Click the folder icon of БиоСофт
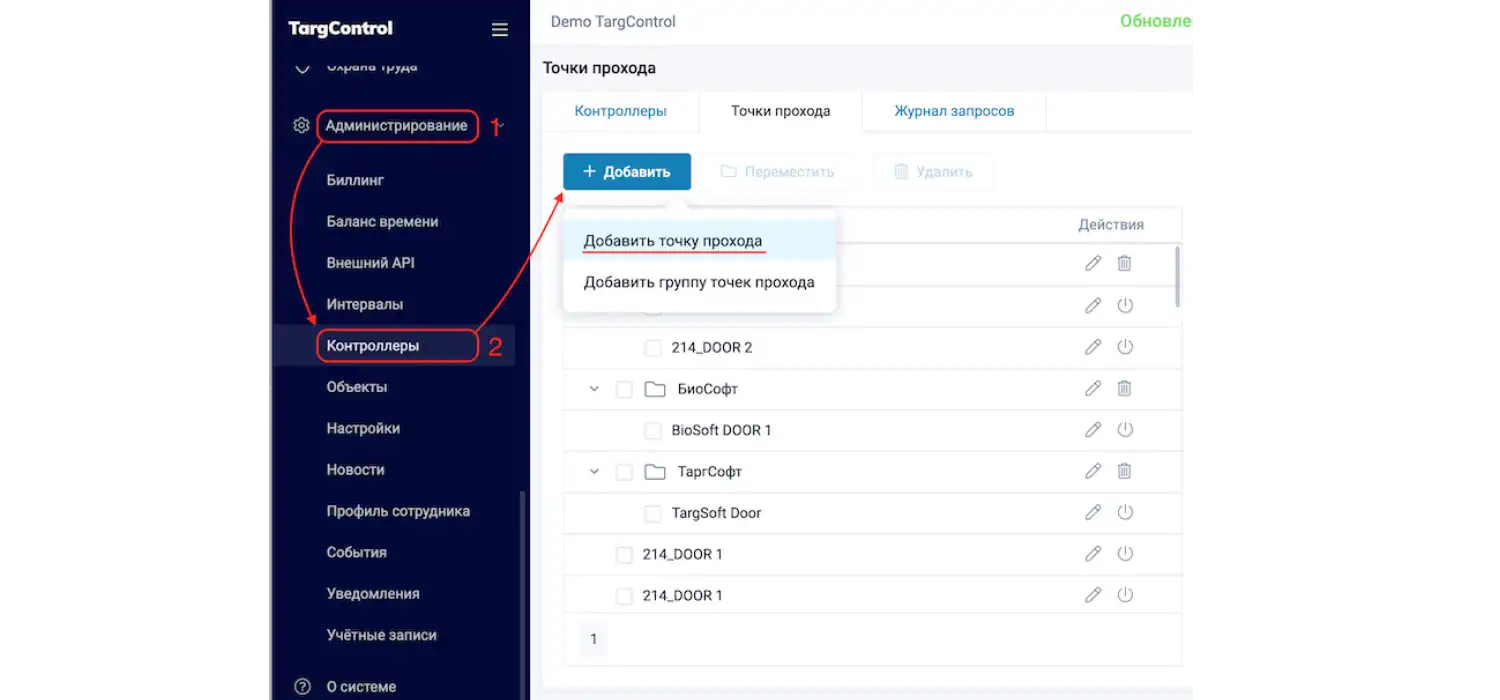This screenshot has height=700, width=1500. (x=655, y=389)
